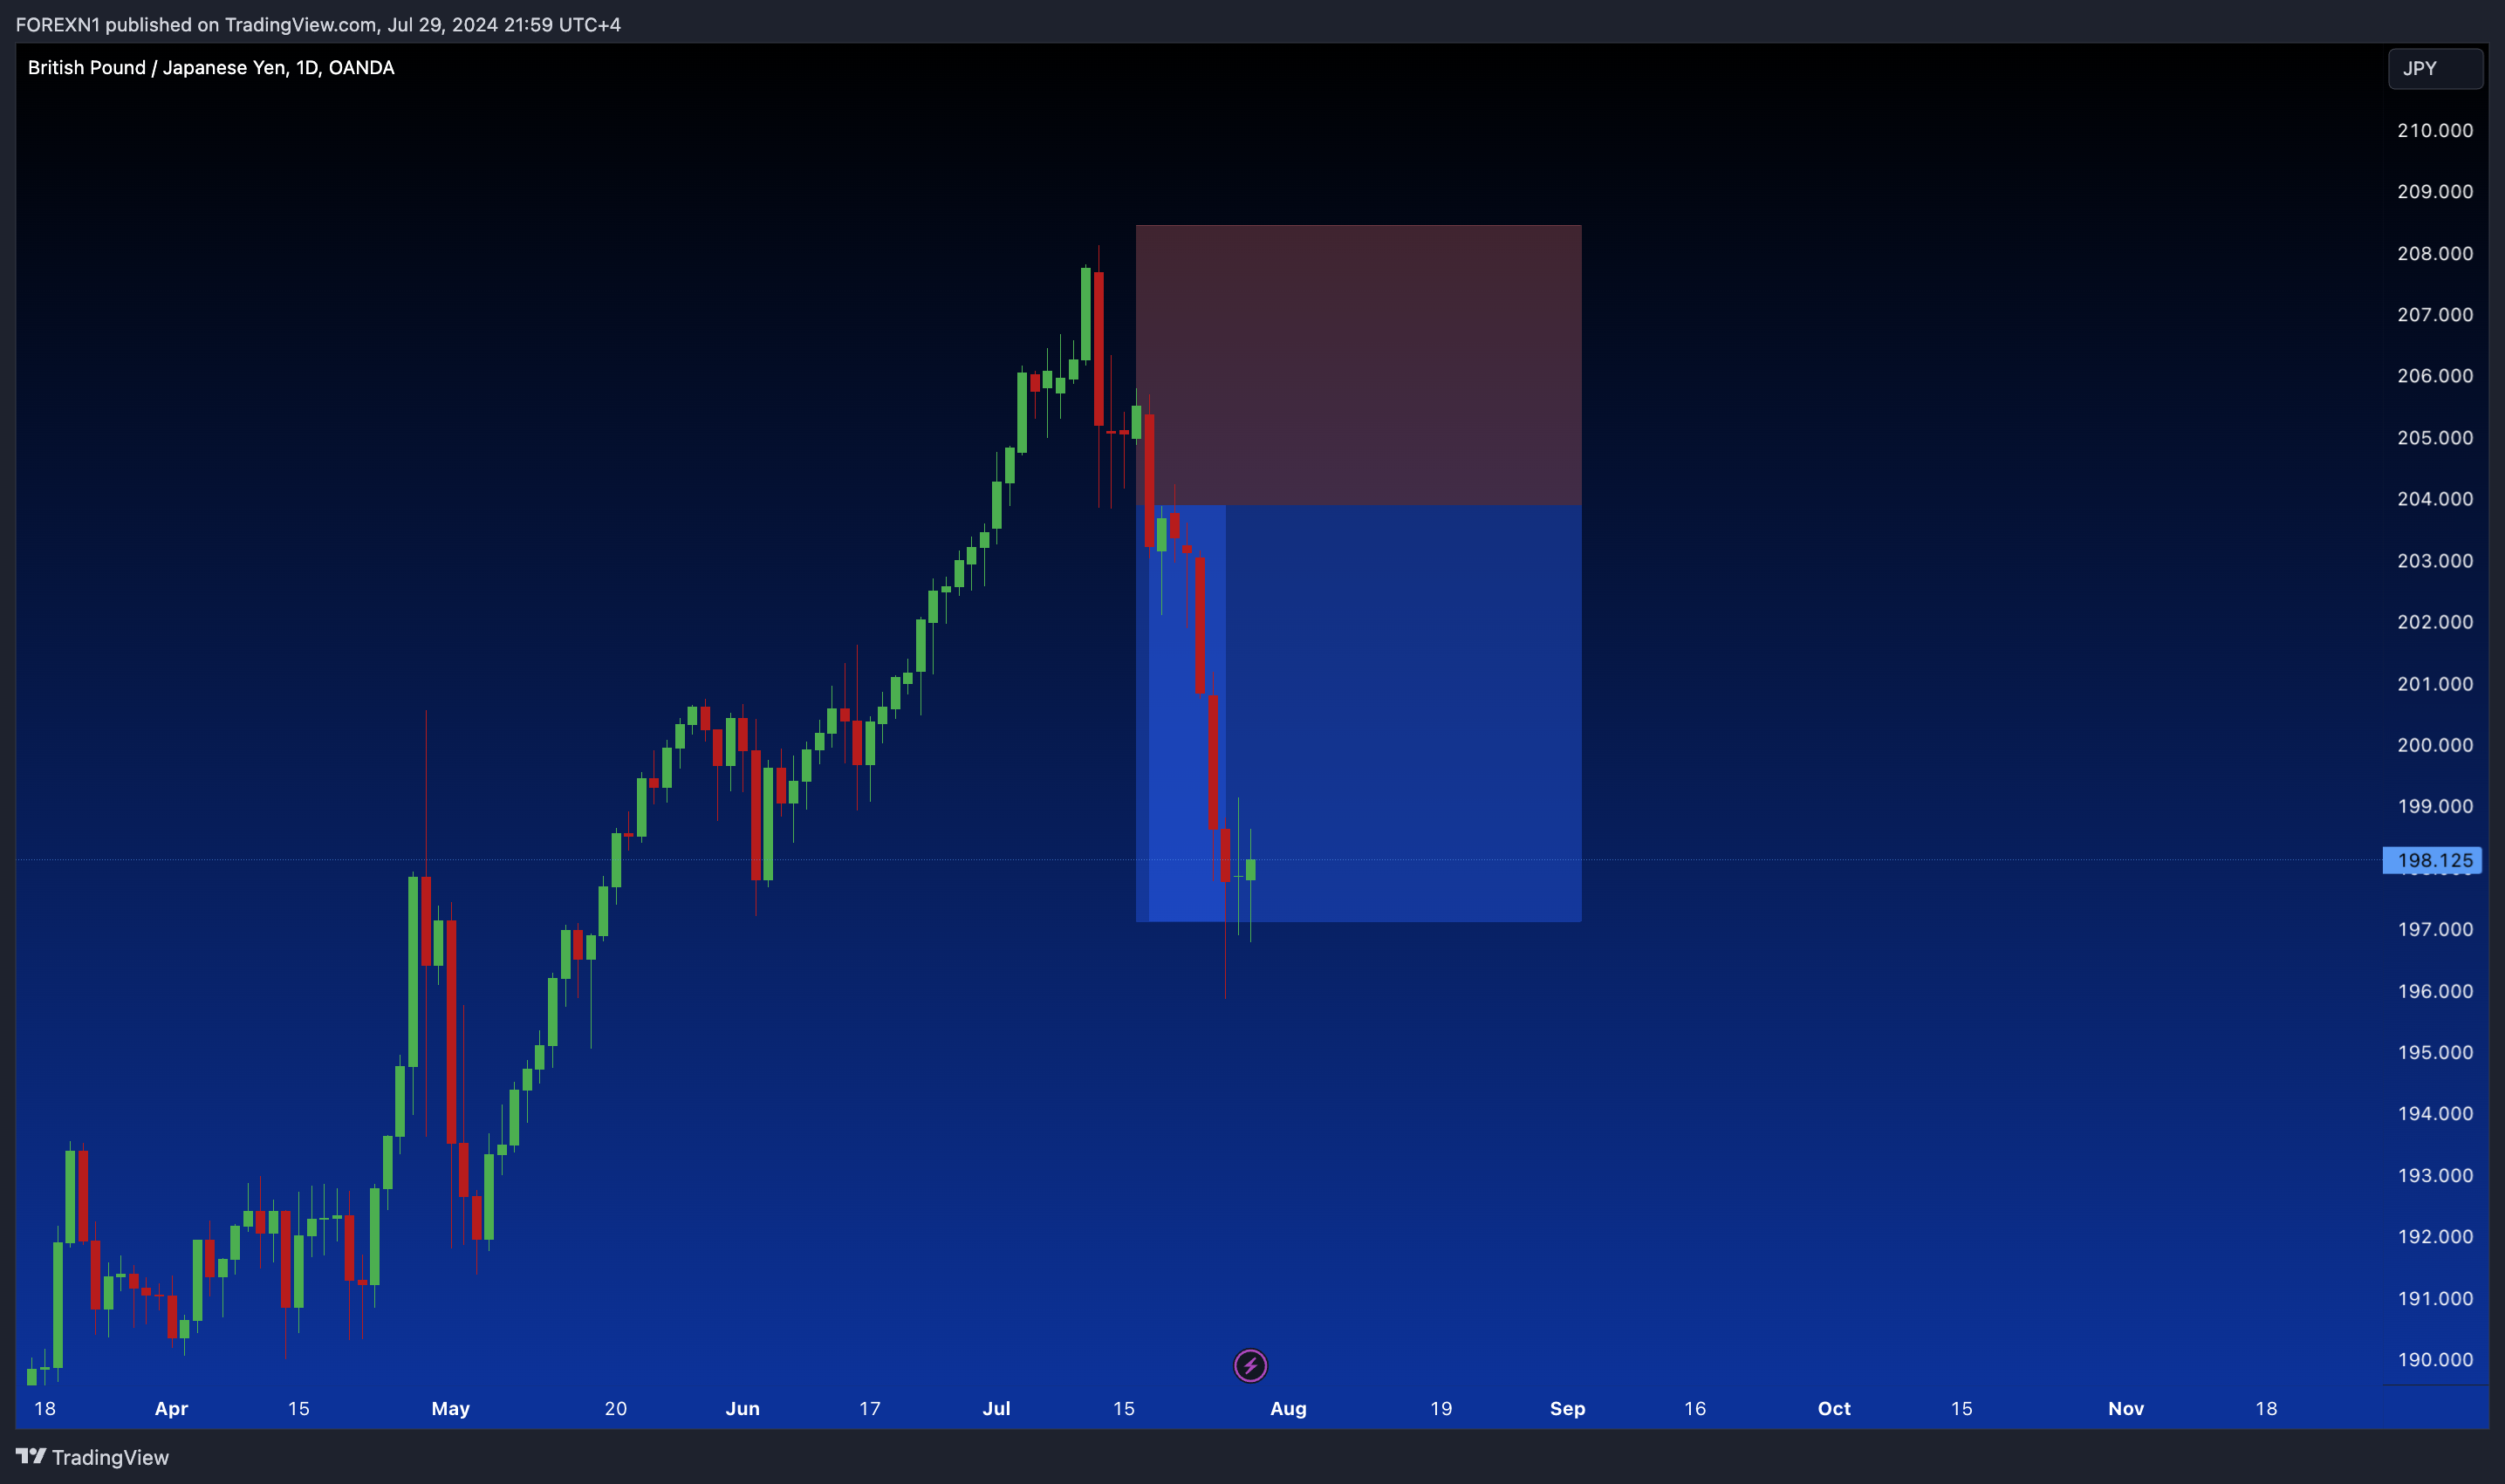Click the TradingView logo at the bottom
Screen dimensions: 2505x1484
click(x=92, y=1457)
